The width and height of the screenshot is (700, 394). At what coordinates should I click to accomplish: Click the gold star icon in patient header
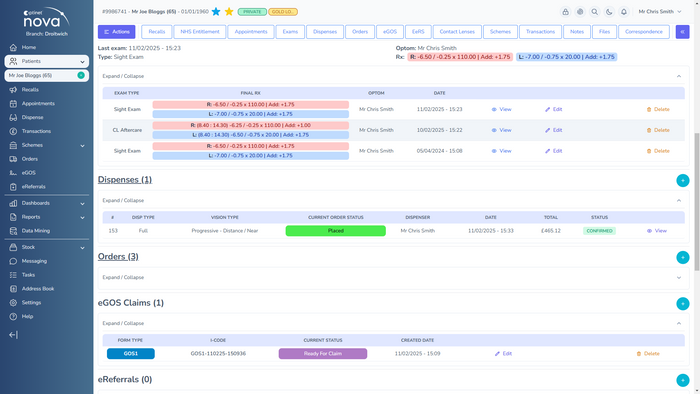[x=229, y=12]
